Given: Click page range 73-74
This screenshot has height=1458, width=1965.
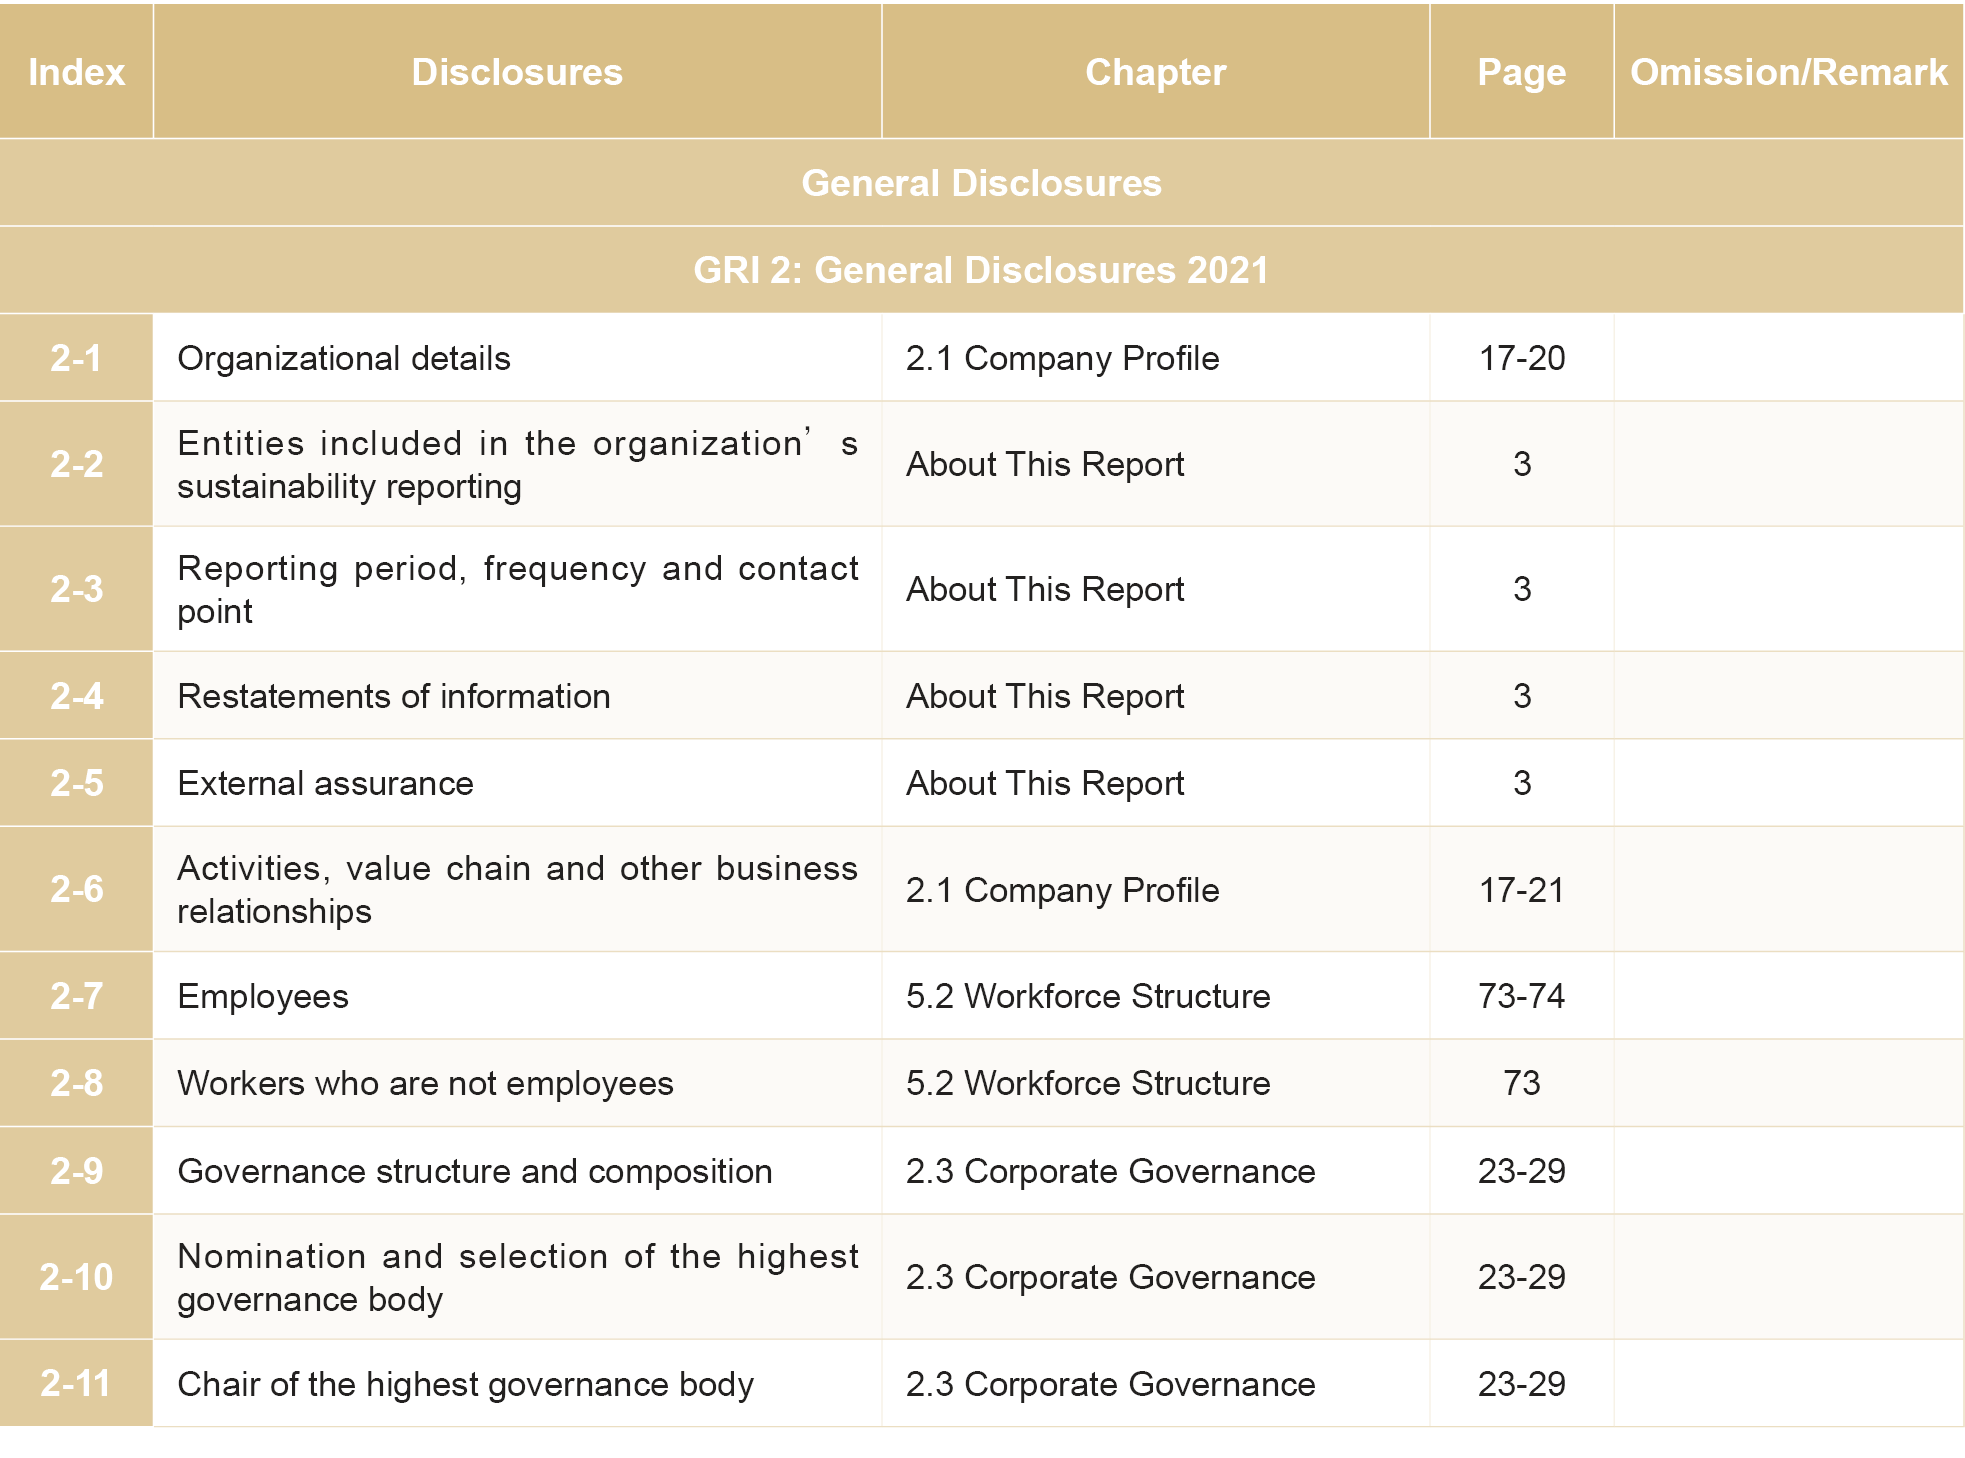Looking at the screenshot, I should coord(1521,996).
